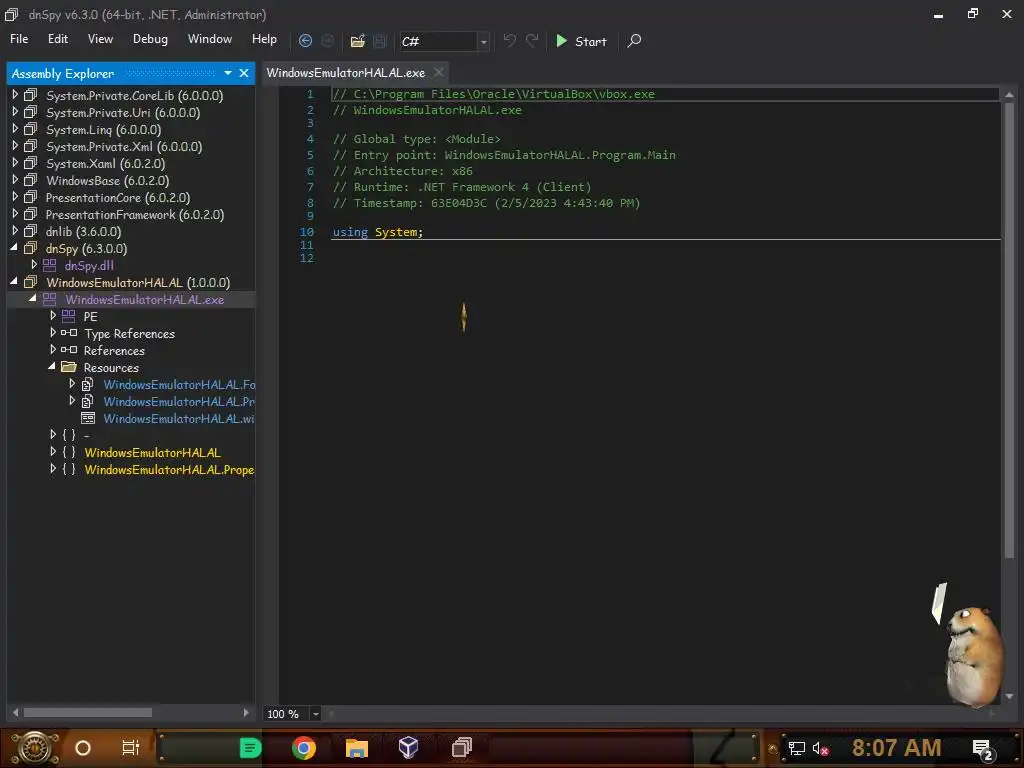Open the Help menu
This screenshot has width=1024, height=768.
tap(264, 39)
